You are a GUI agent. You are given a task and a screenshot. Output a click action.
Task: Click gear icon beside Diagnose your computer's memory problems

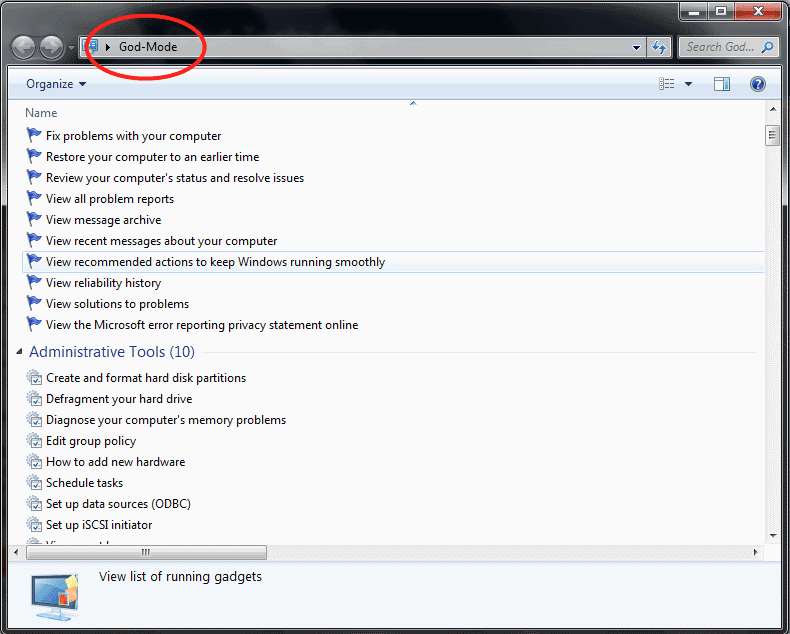point(34,420)
